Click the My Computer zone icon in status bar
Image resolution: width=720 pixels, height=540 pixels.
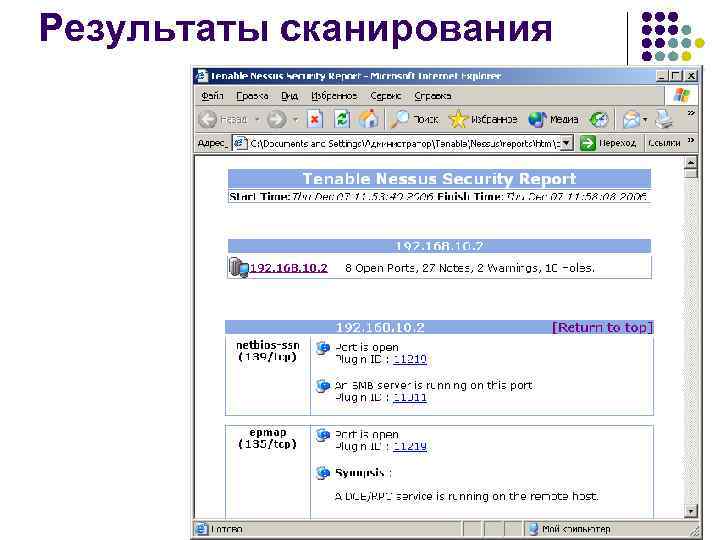tap(533, 529)
